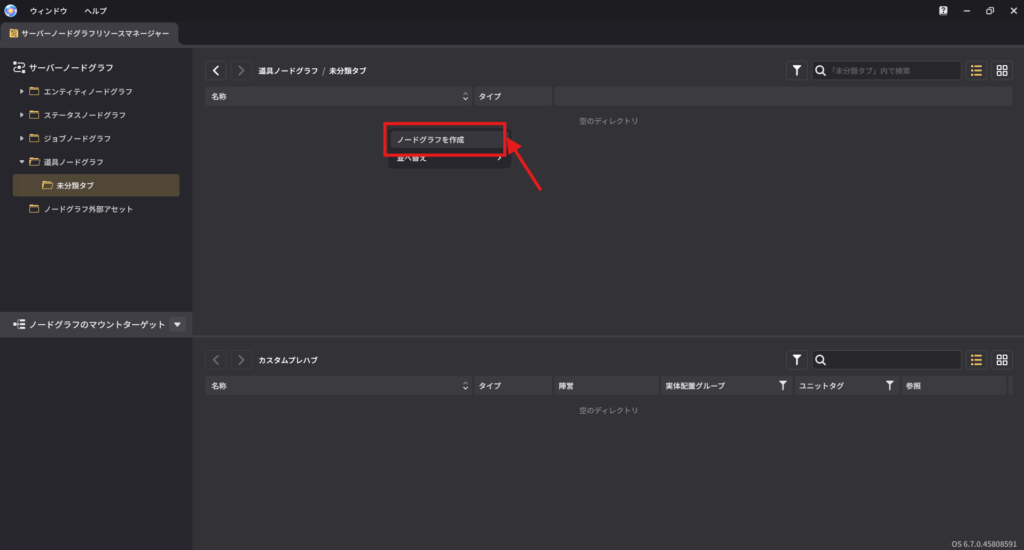Image resolution: width=1024 pixels, height=550 pixels.
Task: Select the エンティティノードグラフ tree item
Action: 88,91
